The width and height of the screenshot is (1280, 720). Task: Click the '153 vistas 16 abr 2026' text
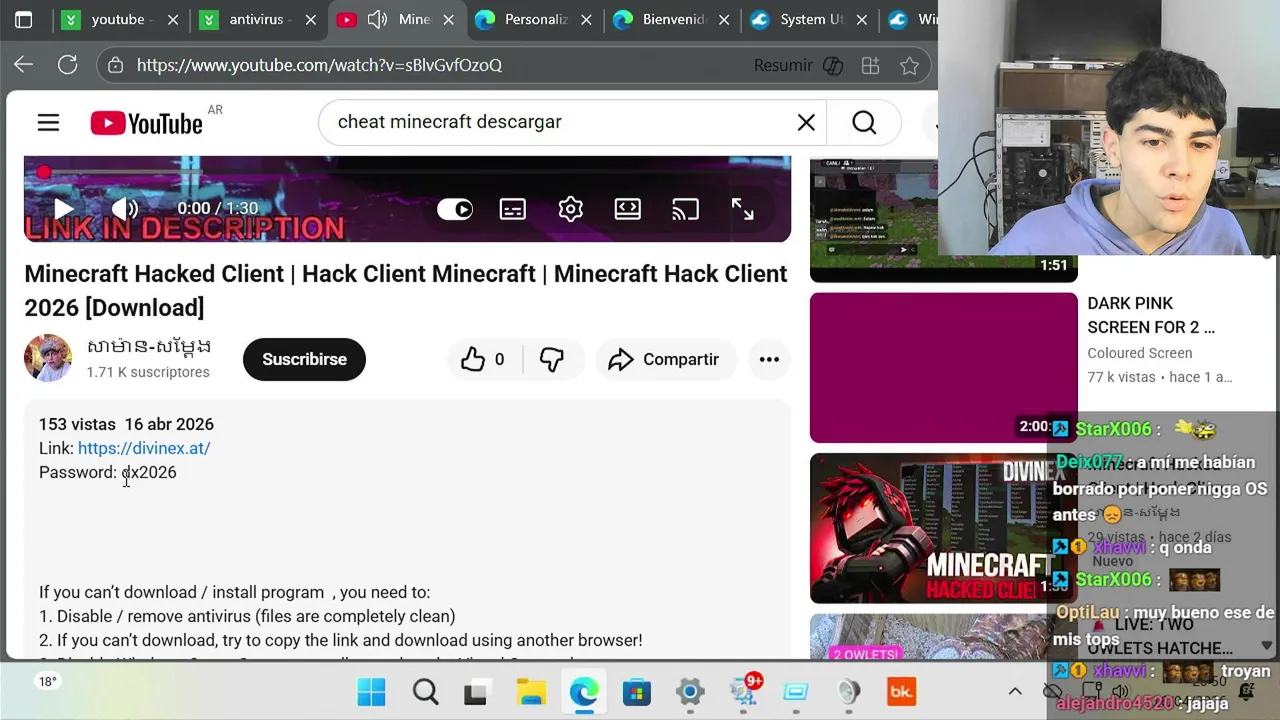click(x=126, y=424)
